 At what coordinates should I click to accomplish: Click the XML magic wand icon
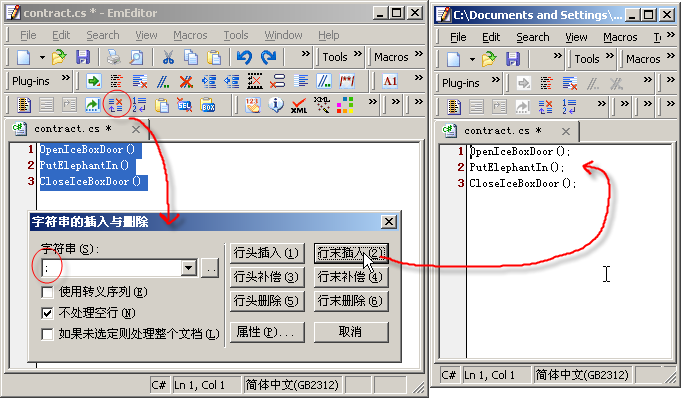pyautogui.click(x=322, y=105)
